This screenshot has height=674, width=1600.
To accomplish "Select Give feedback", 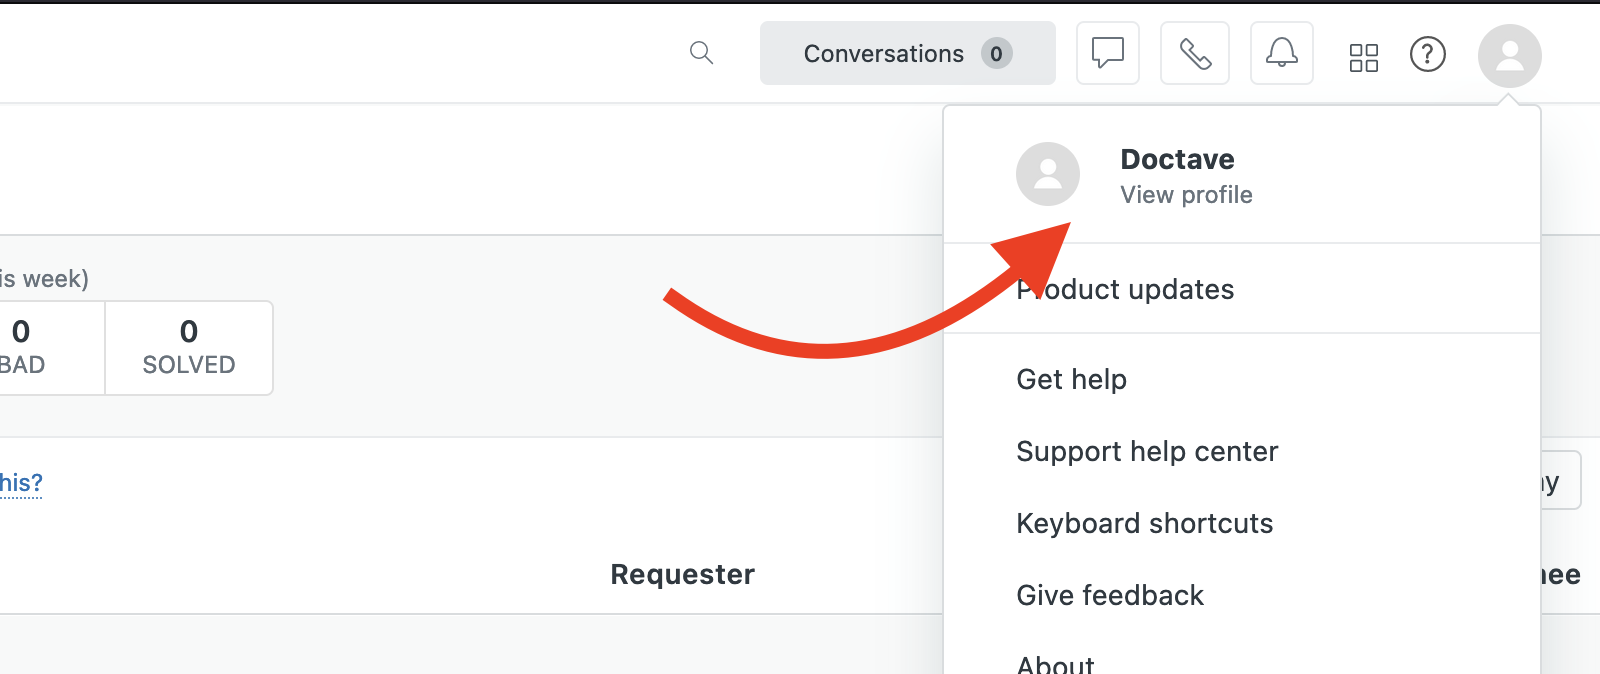I will point(1109,595).
